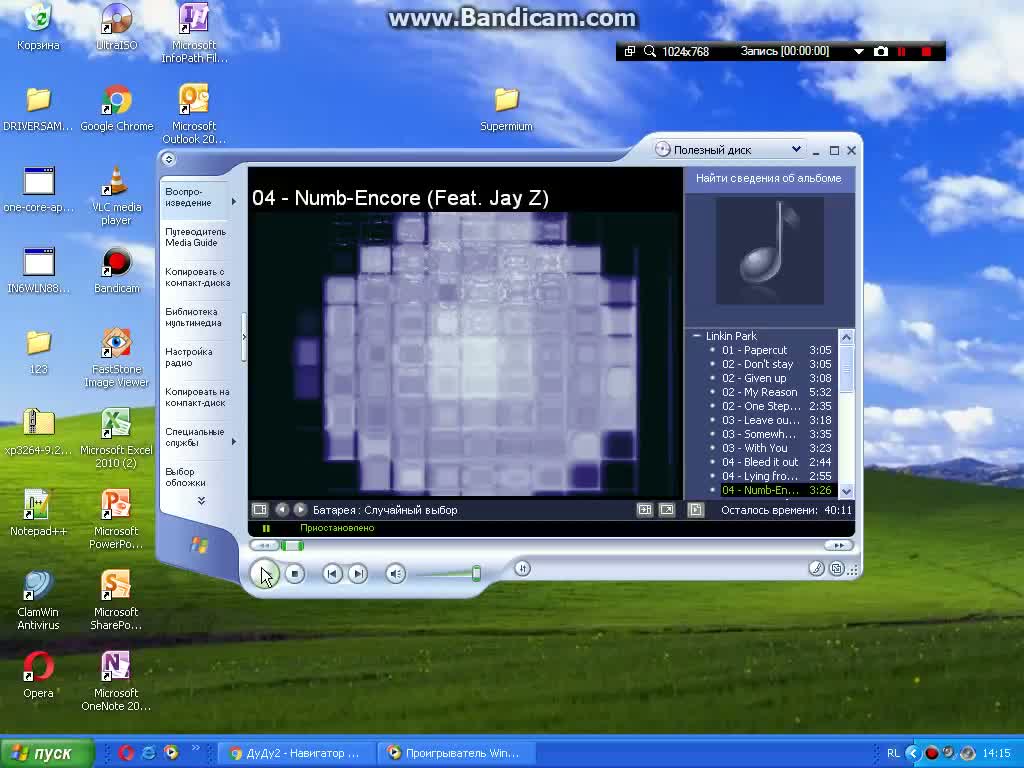The height and width of the screenshot is (768, 1024).
Task: Click the fast forward button on seek bar
Action: coord(839,545)
